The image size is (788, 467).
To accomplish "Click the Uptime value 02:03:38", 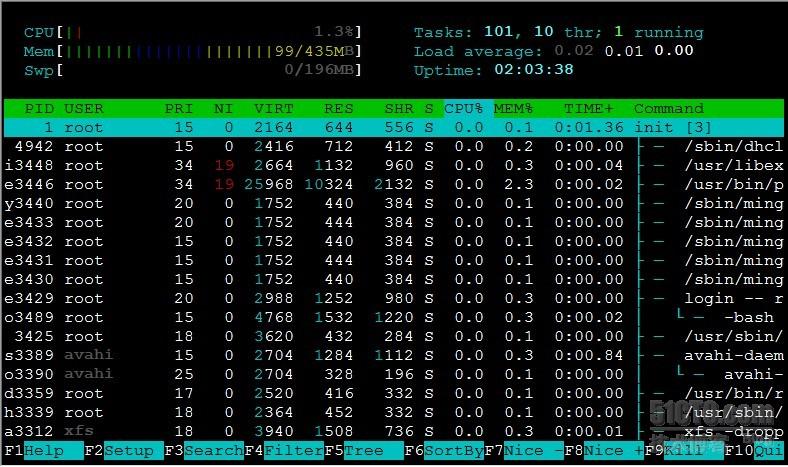I will [534, 70].
